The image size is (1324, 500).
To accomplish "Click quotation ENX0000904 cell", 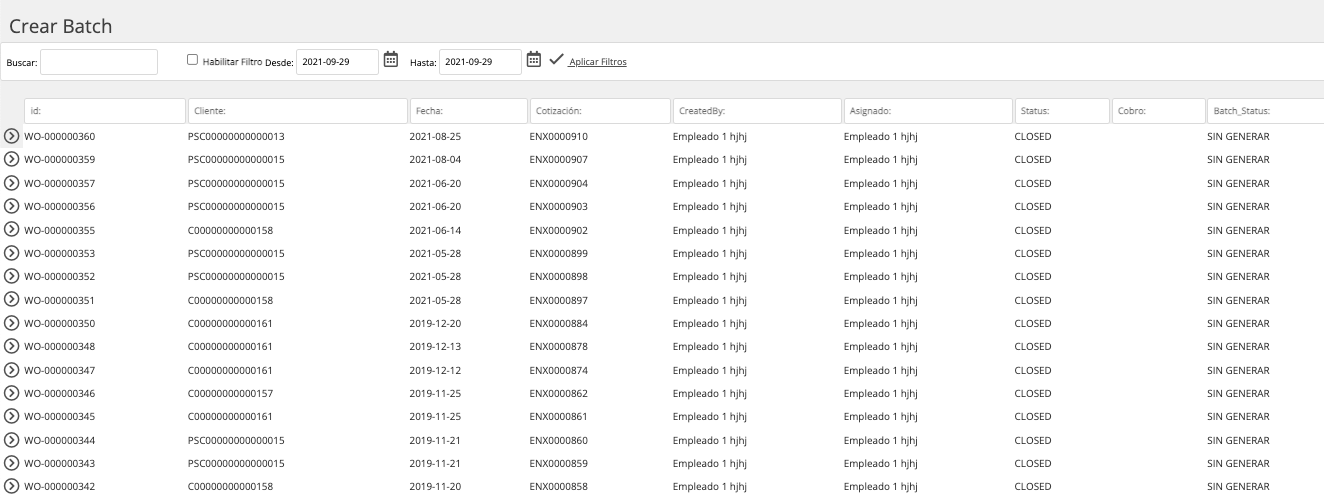I will [x=559, y=183].
